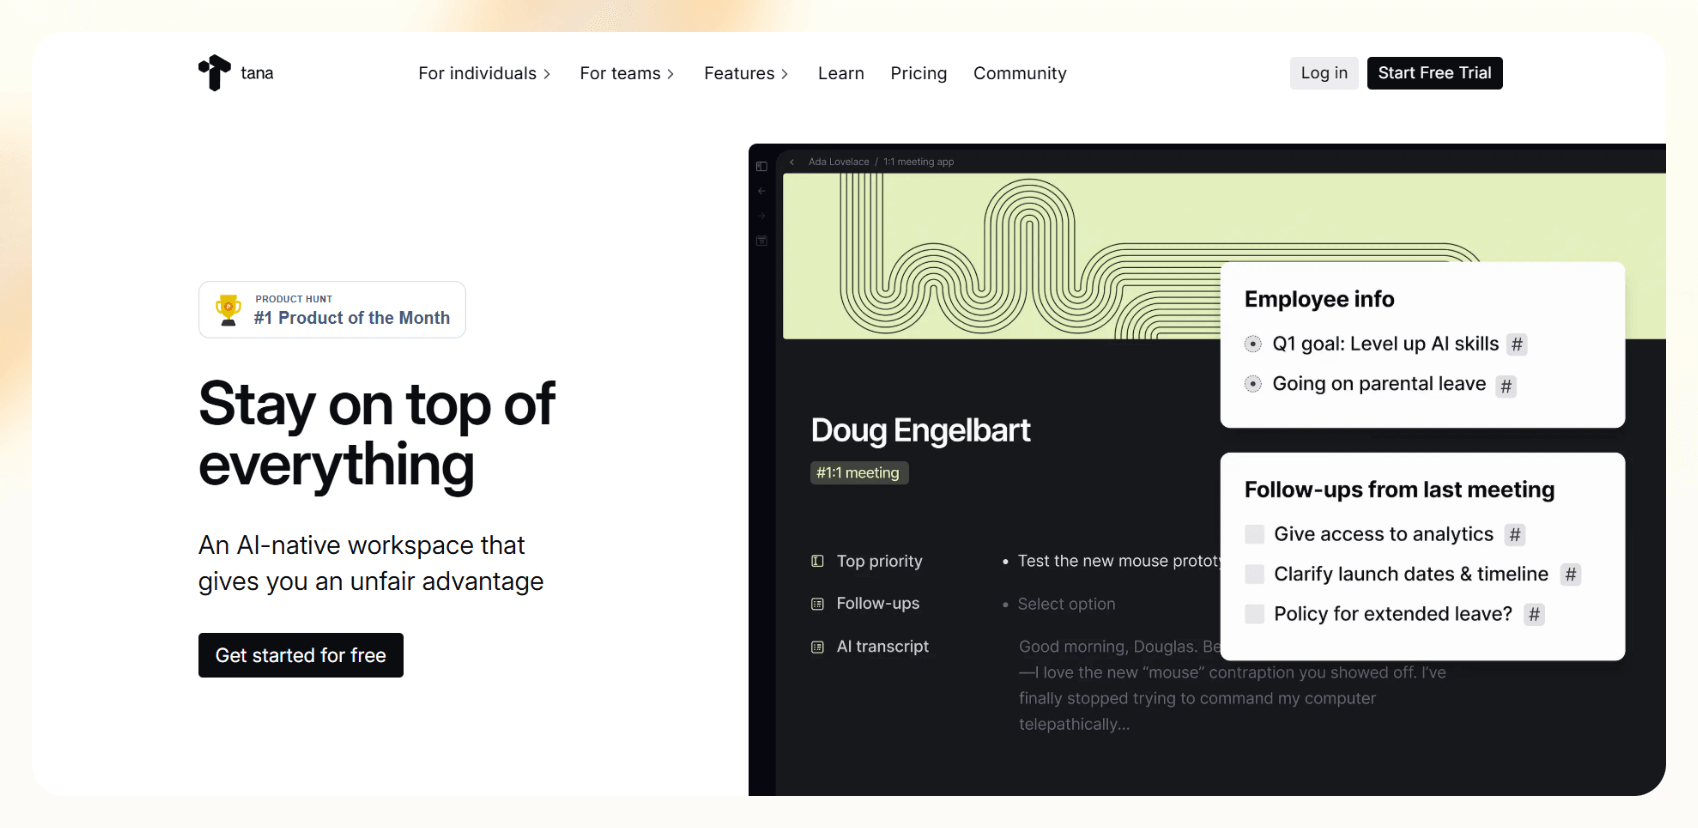Expand the For individuals menu
This screenshot has width=1698, height=828.
click(x=485, y=73)
